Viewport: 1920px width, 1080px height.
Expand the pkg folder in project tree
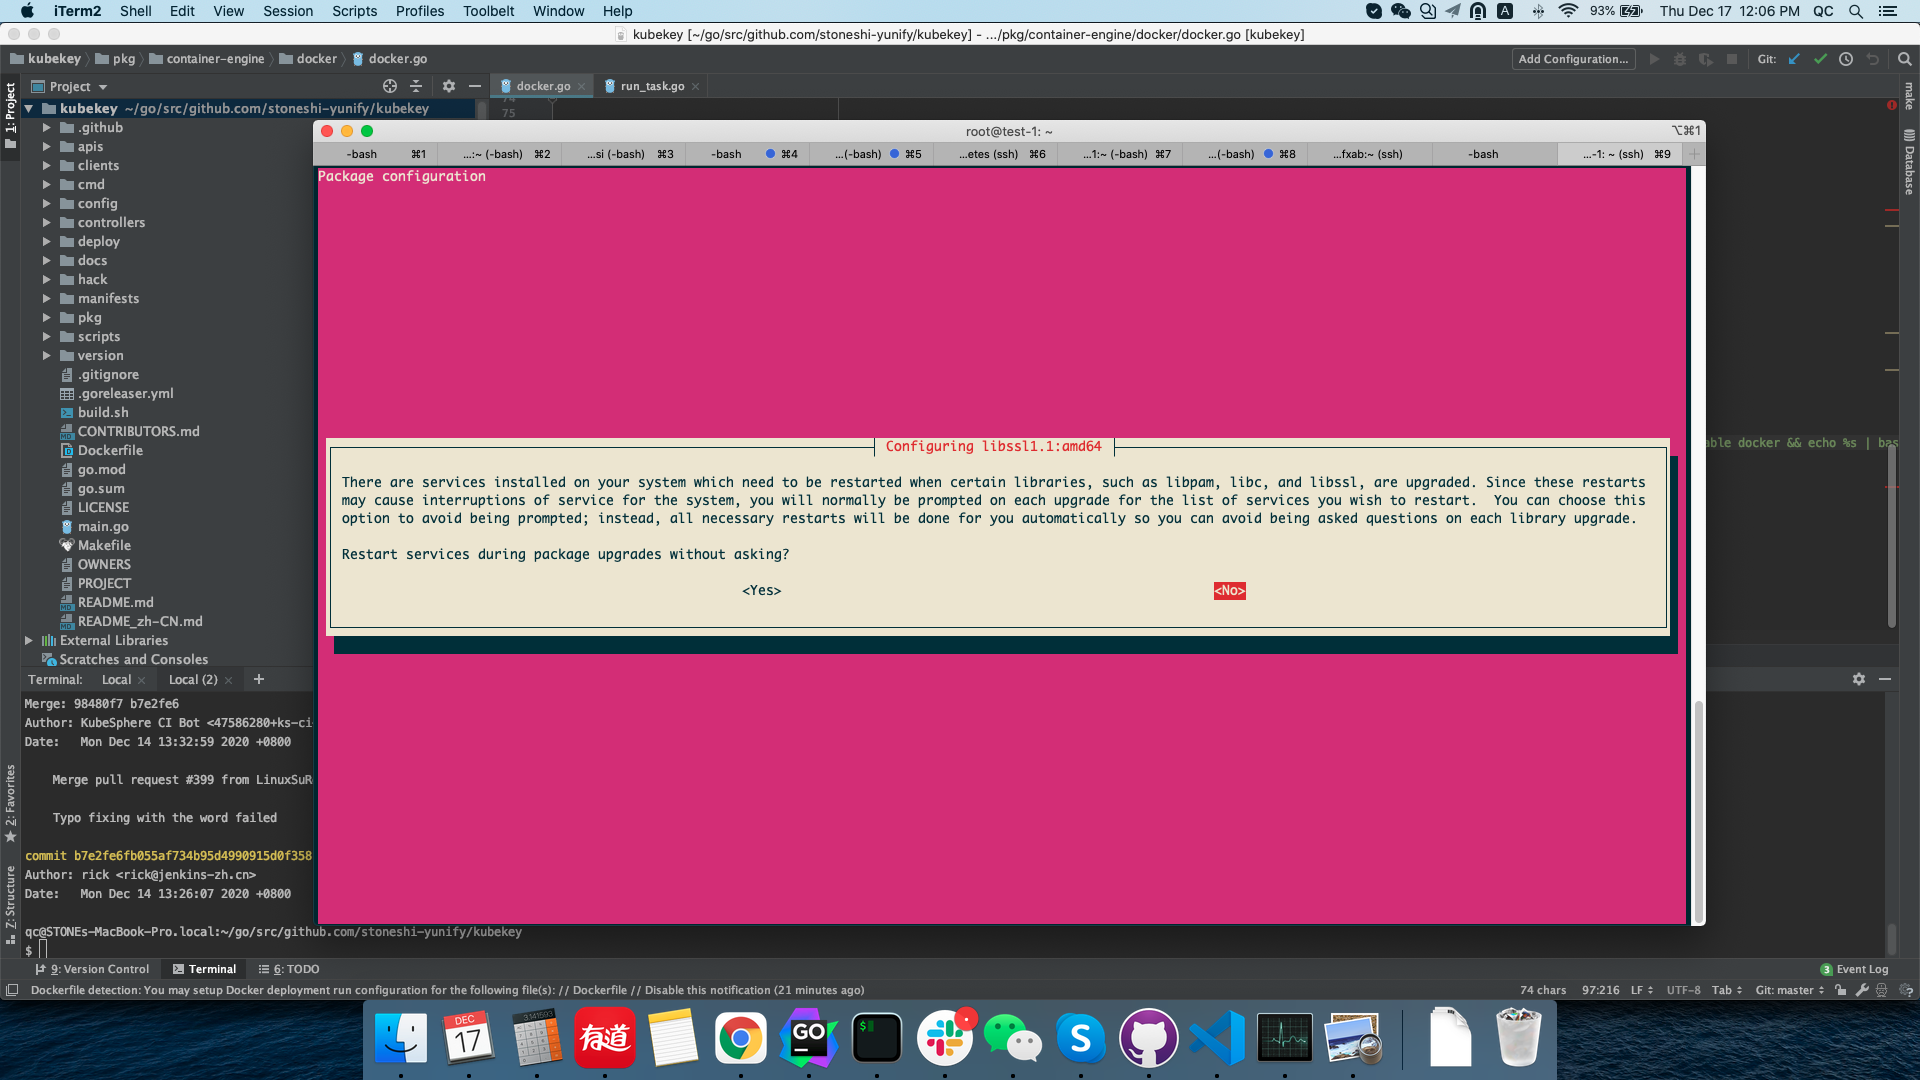click(46, 318)
